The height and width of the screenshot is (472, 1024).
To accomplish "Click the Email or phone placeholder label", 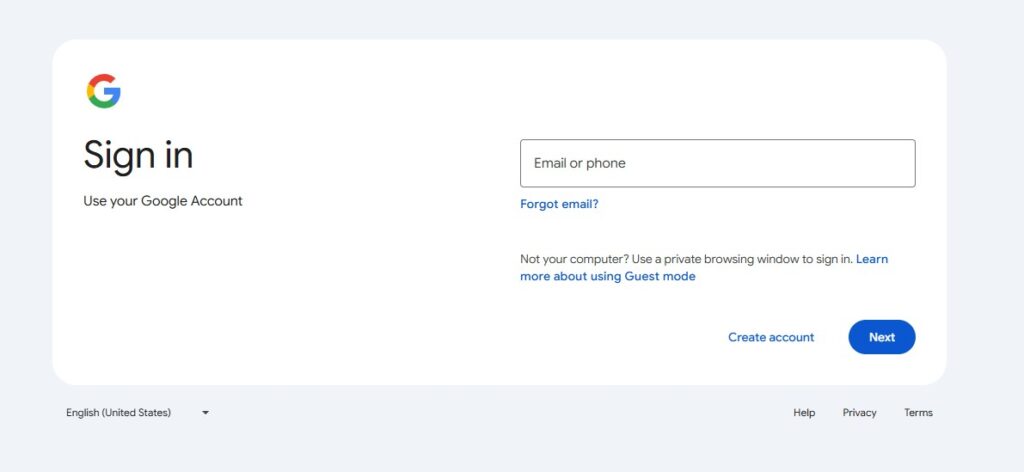I will [580, 163].
